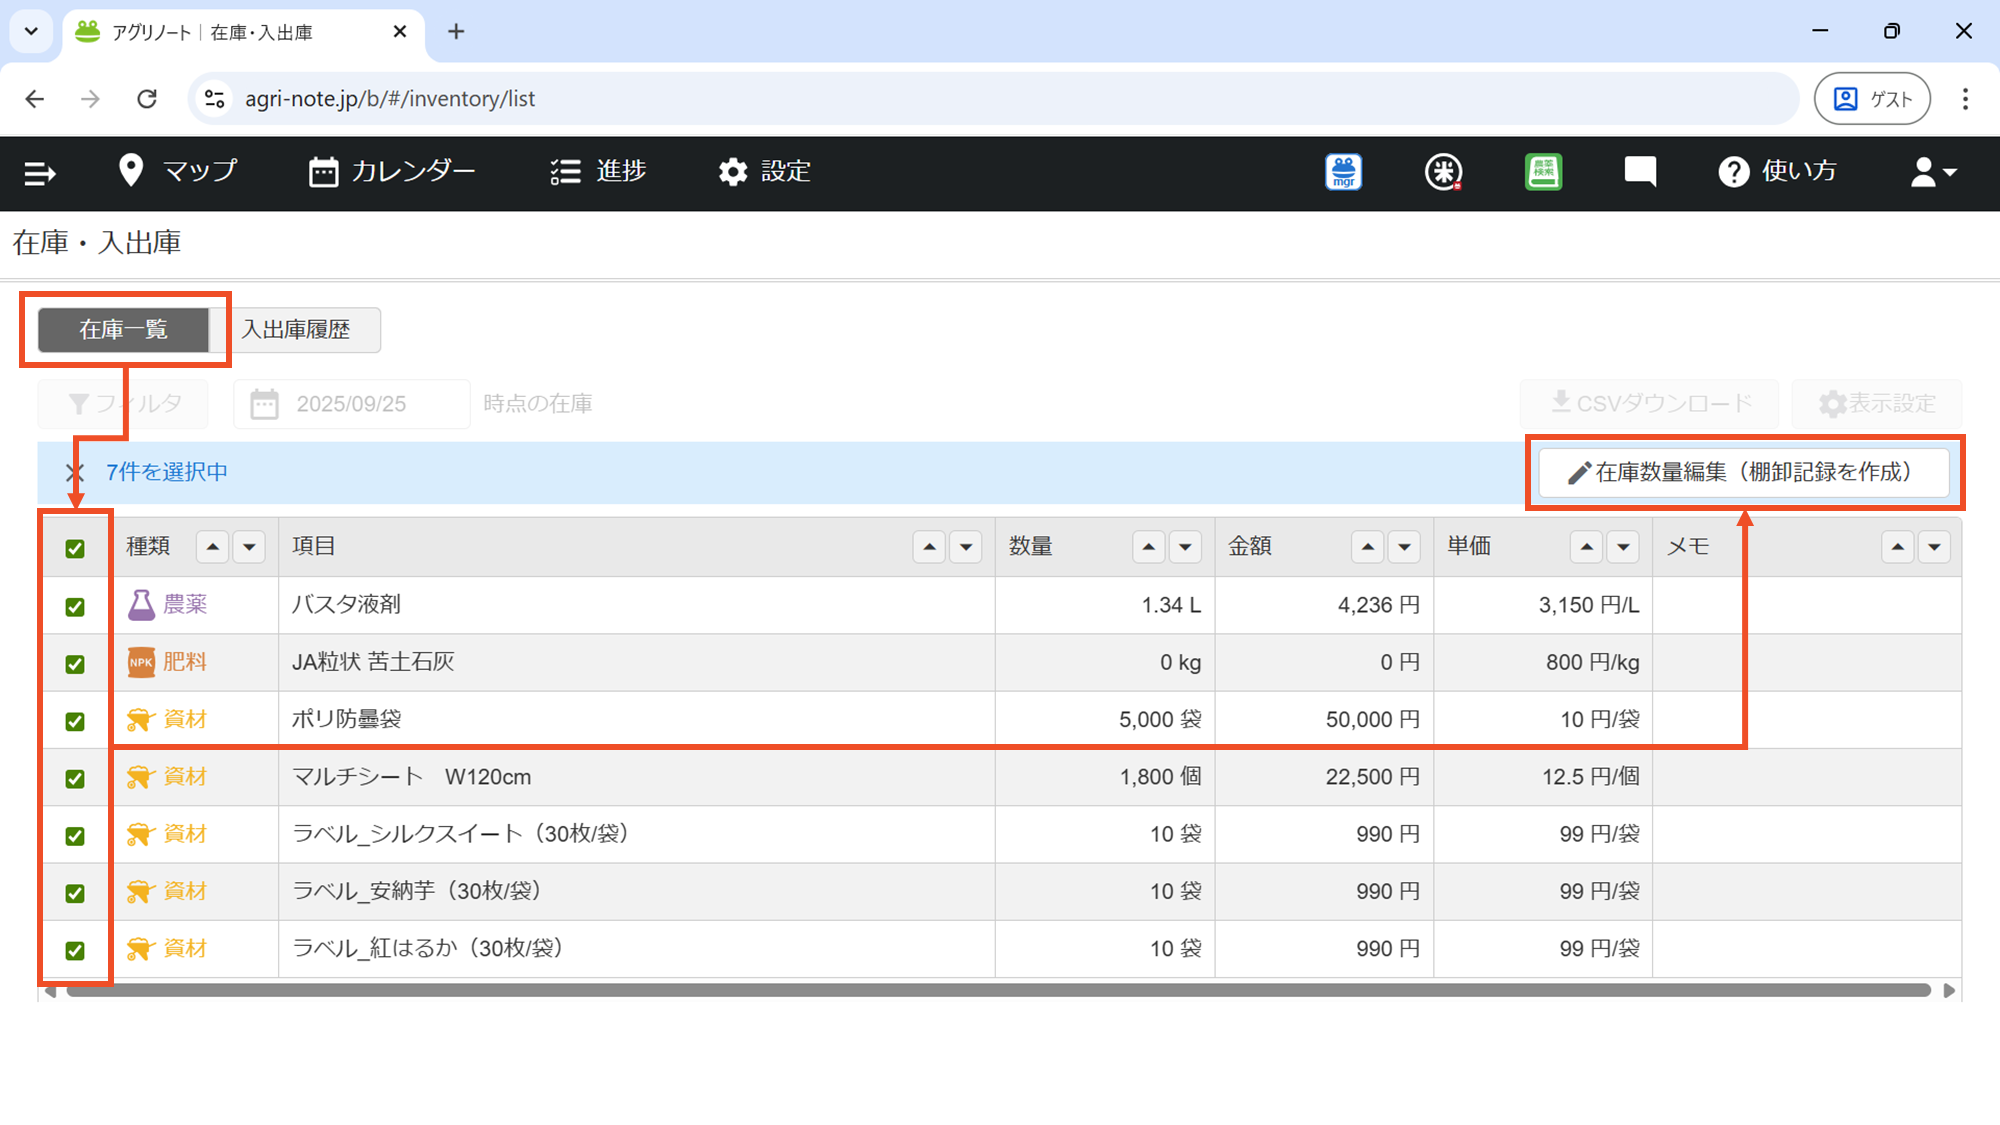Click the 使い方 help label
The image size is (2000, 1125).
click(x=1799, y=171)
